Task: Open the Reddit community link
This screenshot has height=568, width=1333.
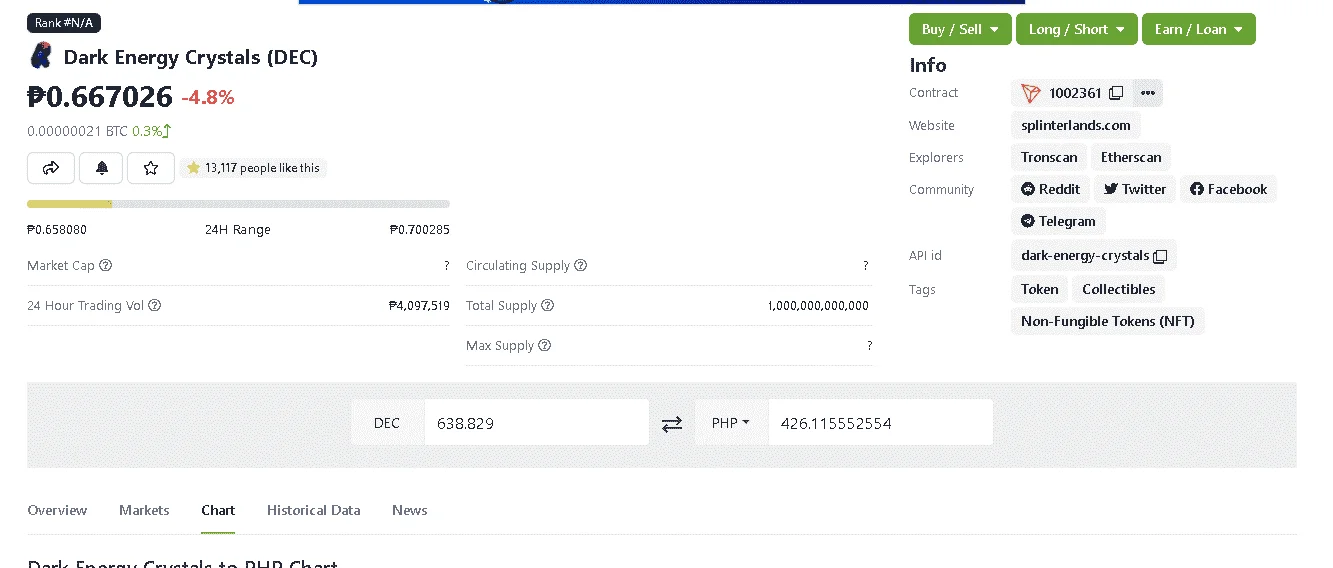Action: pyautogui.click(x=1051, y=189)
